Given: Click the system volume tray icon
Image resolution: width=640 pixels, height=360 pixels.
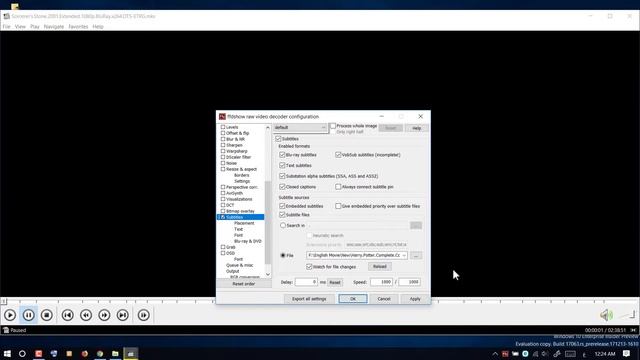Looking at the screenshot, I should (x=545, y=354).
